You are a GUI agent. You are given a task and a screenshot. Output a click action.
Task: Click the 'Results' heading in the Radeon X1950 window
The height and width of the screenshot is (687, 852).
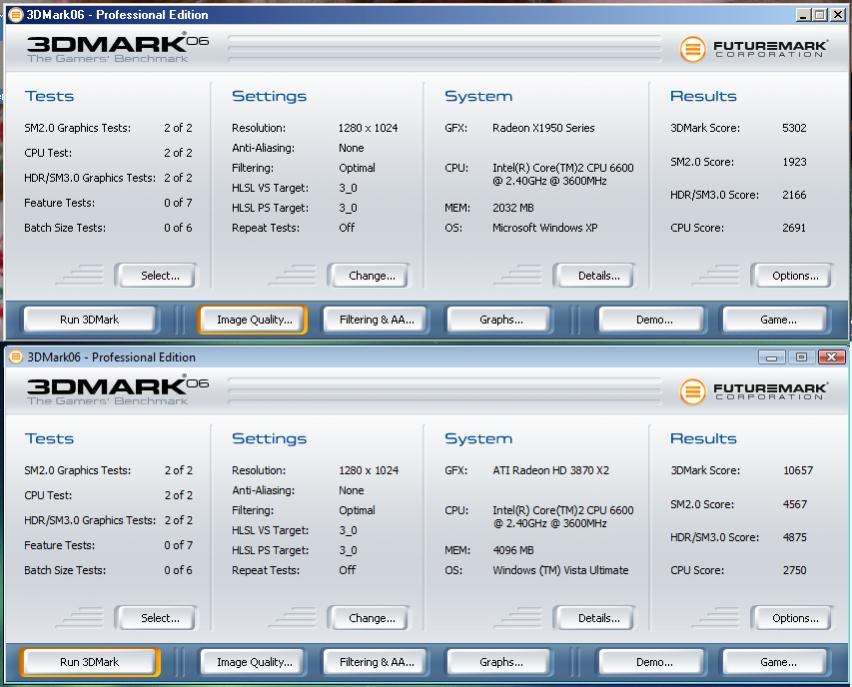703,96
